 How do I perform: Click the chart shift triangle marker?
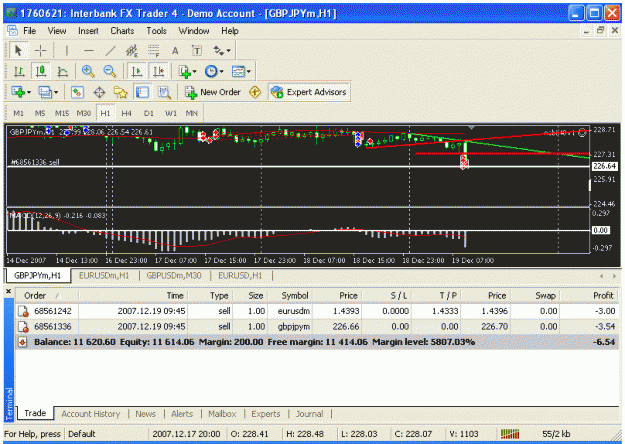(x=471, y=127)
